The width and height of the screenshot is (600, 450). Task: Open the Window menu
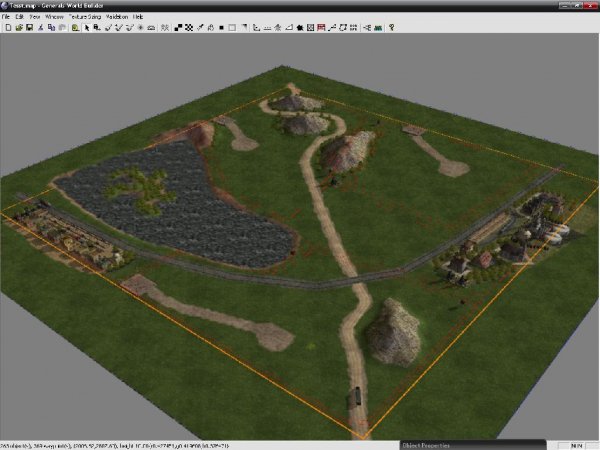55,17
